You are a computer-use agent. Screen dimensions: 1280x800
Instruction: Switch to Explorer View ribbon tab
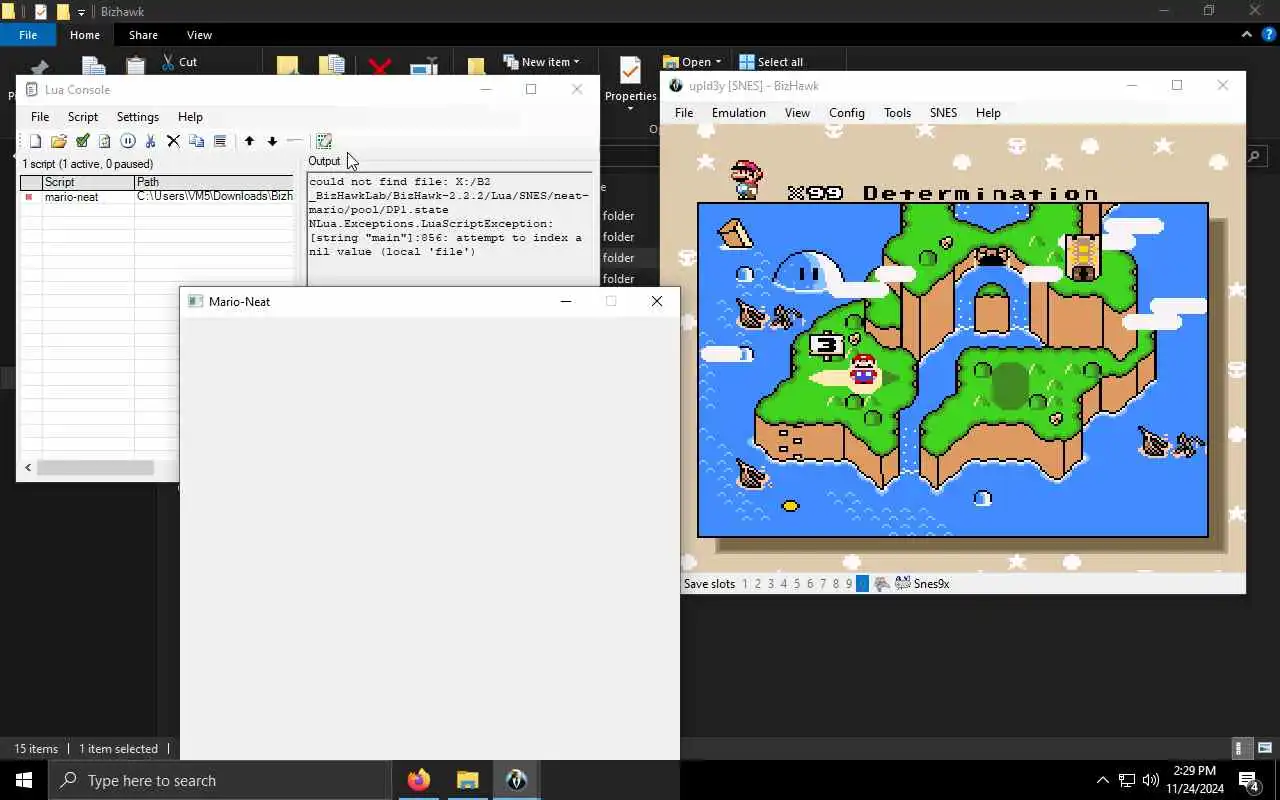(199, 35)
